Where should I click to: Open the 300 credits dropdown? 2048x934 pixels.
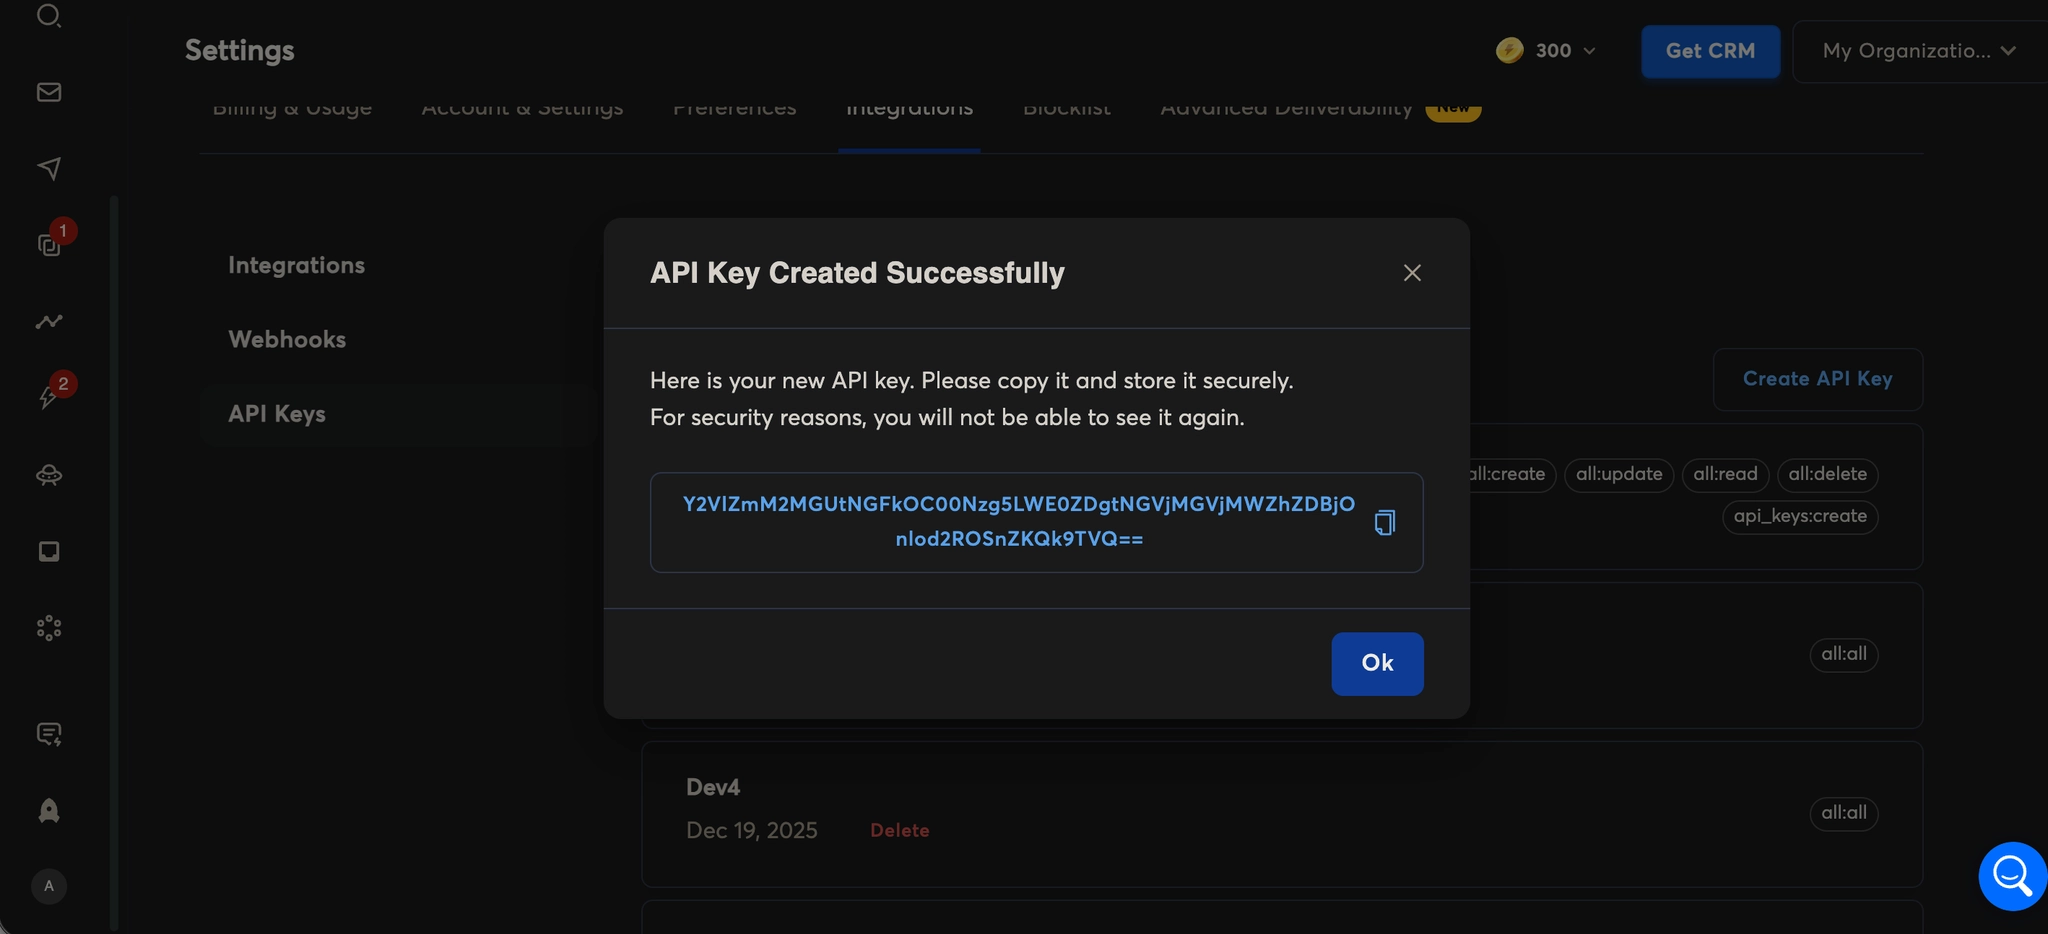[x=1546, y=50]
